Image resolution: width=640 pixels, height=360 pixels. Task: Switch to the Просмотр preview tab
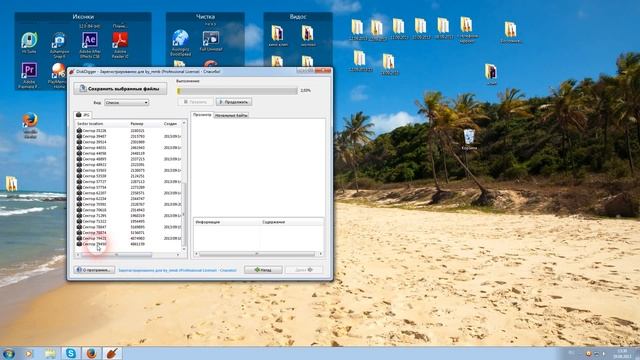pos(202,115)
